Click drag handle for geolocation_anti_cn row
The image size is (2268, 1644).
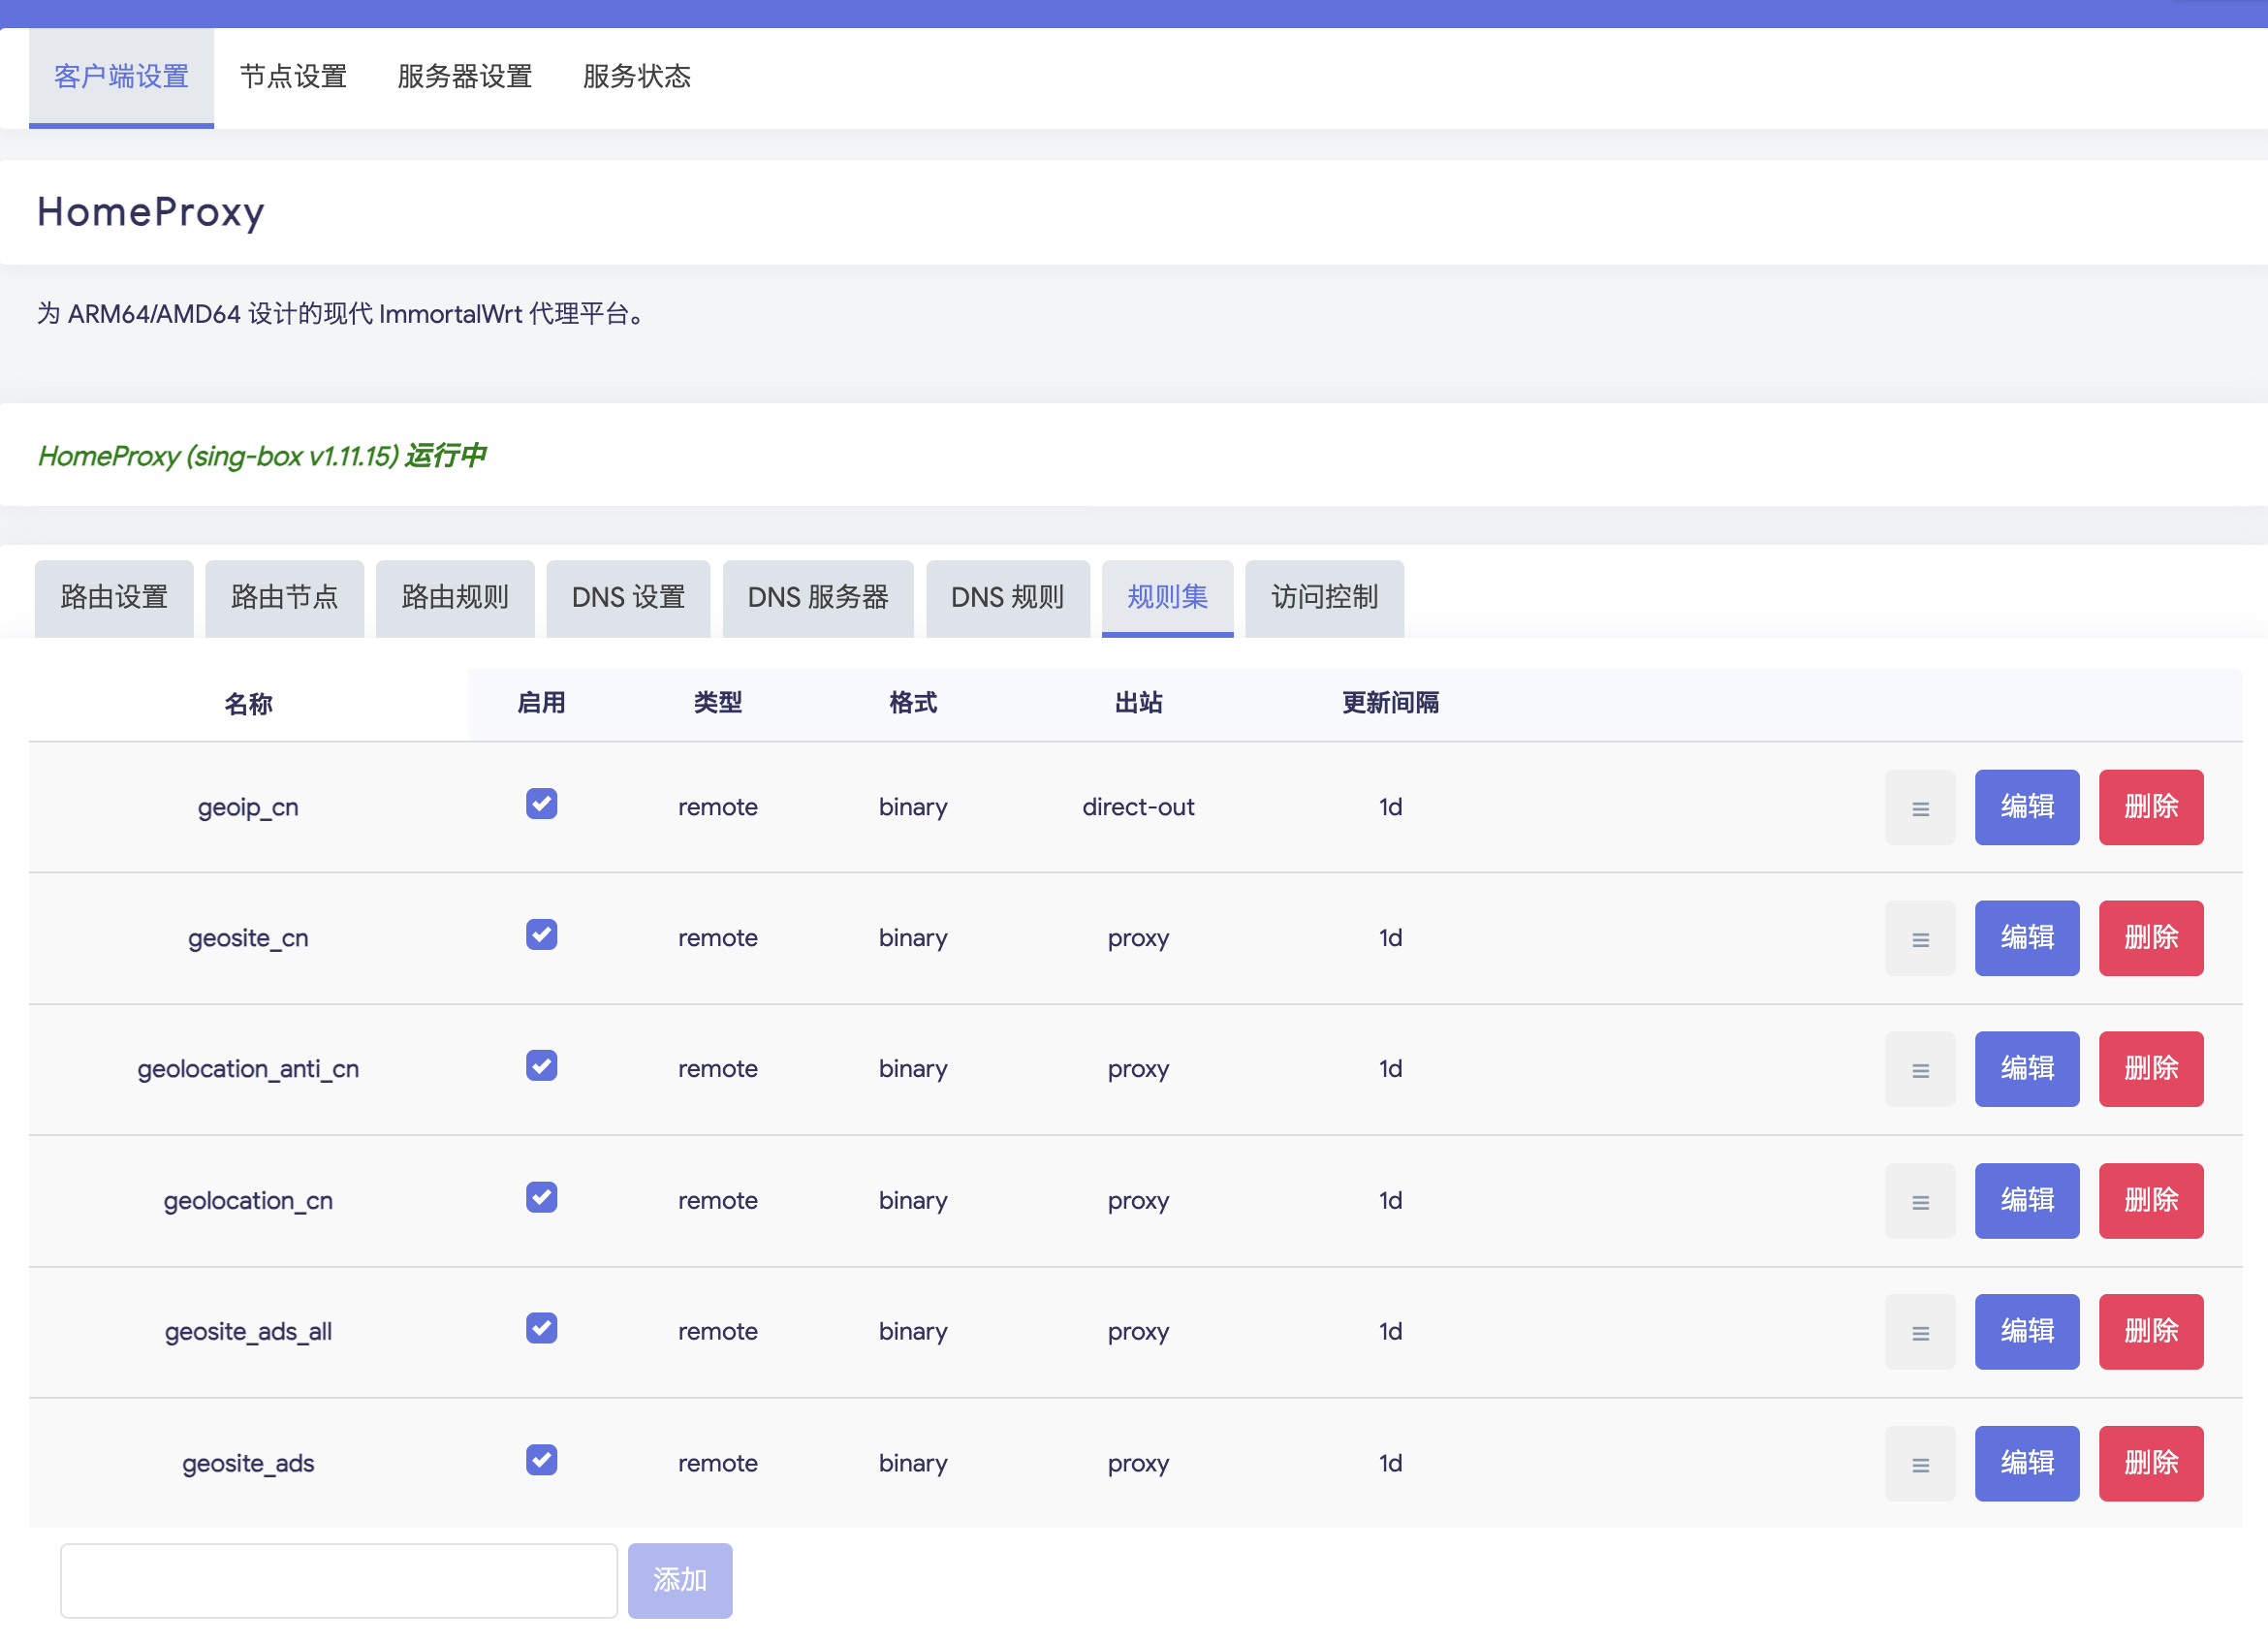[1919, 1070]
